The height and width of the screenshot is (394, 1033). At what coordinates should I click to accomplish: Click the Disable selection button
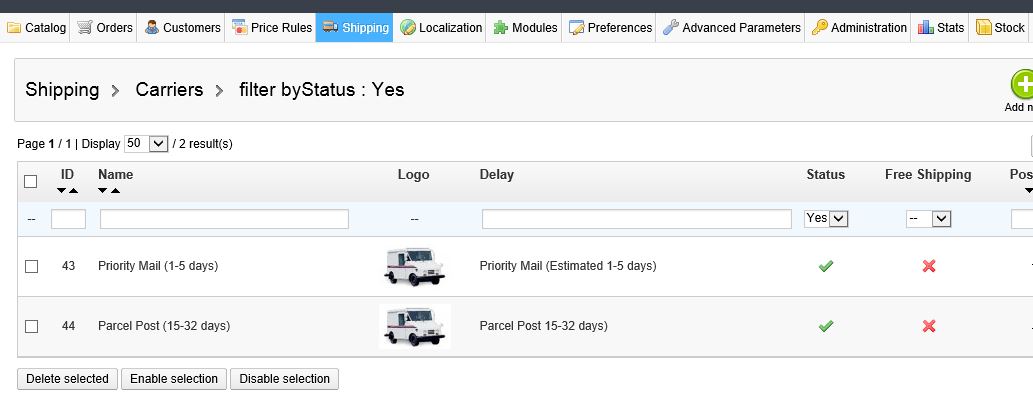(x=285, y=379)
